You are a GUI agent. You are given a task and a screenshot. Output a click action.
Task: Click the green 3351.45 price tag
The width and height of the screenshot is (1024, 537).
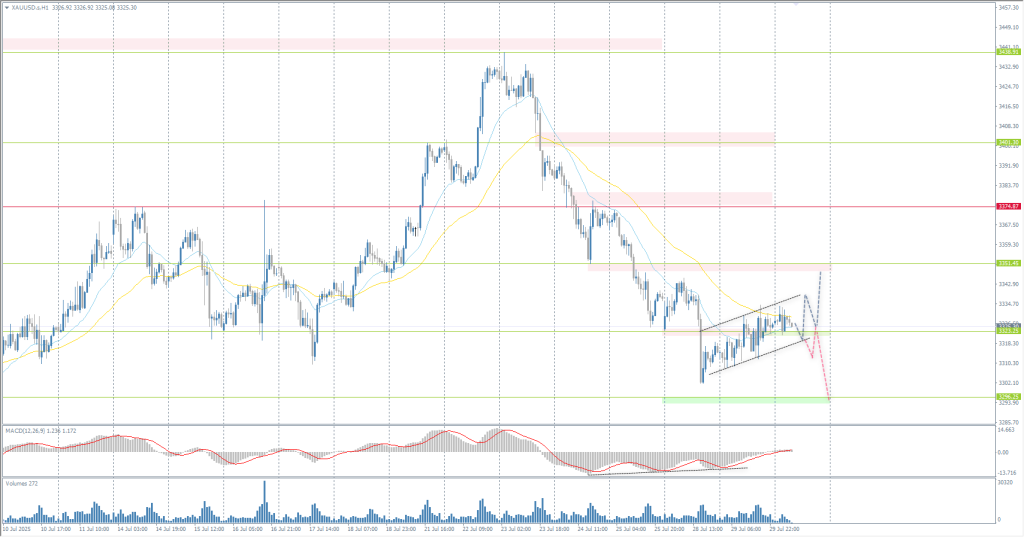(x=1008, y=264)
